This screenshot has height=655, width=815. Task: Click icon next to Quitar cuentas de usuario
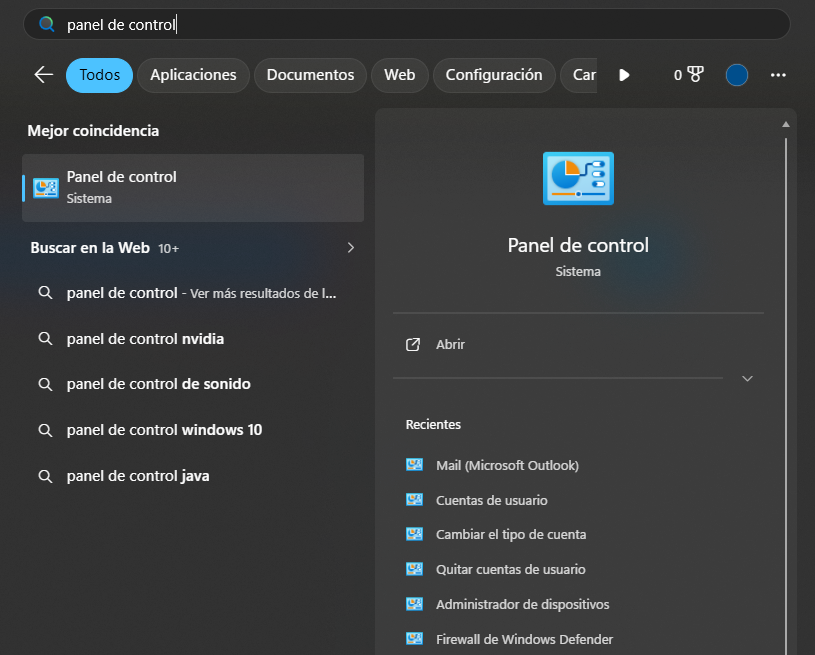pos(414,569)
